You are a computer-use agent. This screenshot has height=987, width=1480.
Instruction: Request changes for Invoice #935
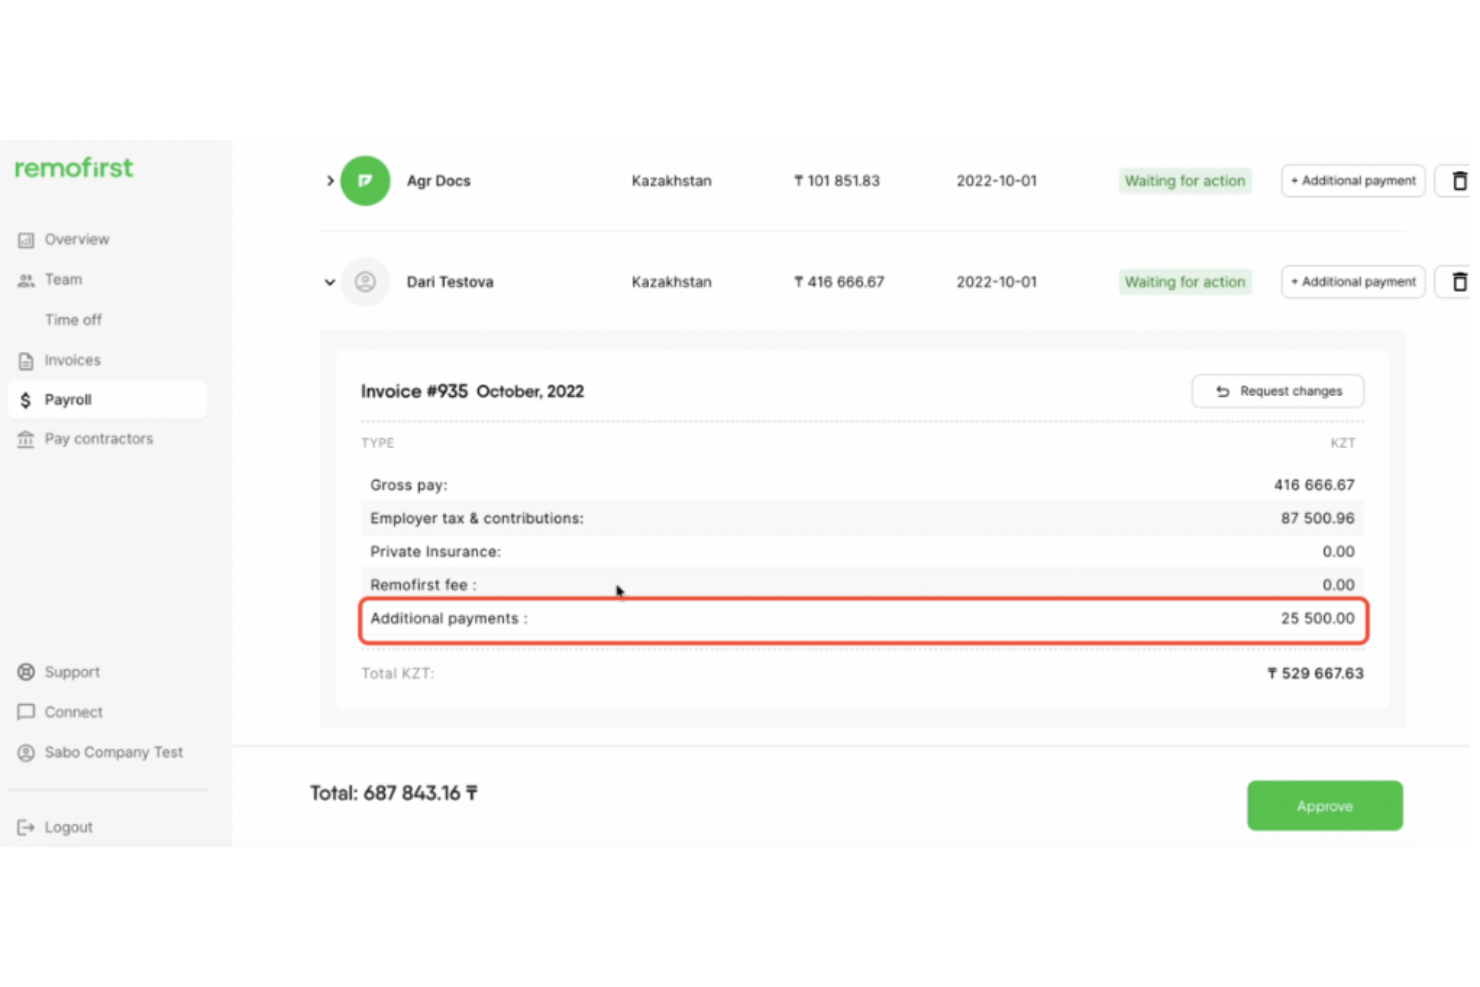point(1277,391)
